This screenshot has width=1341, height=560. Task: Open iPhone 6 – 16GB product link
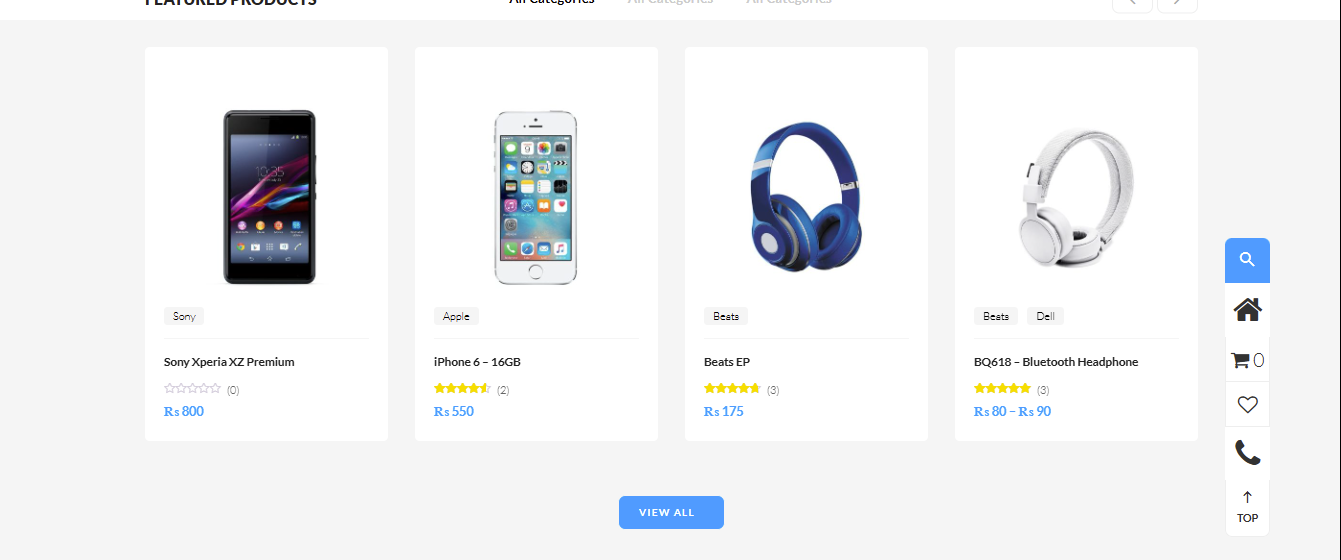click(x=477, y=362)
